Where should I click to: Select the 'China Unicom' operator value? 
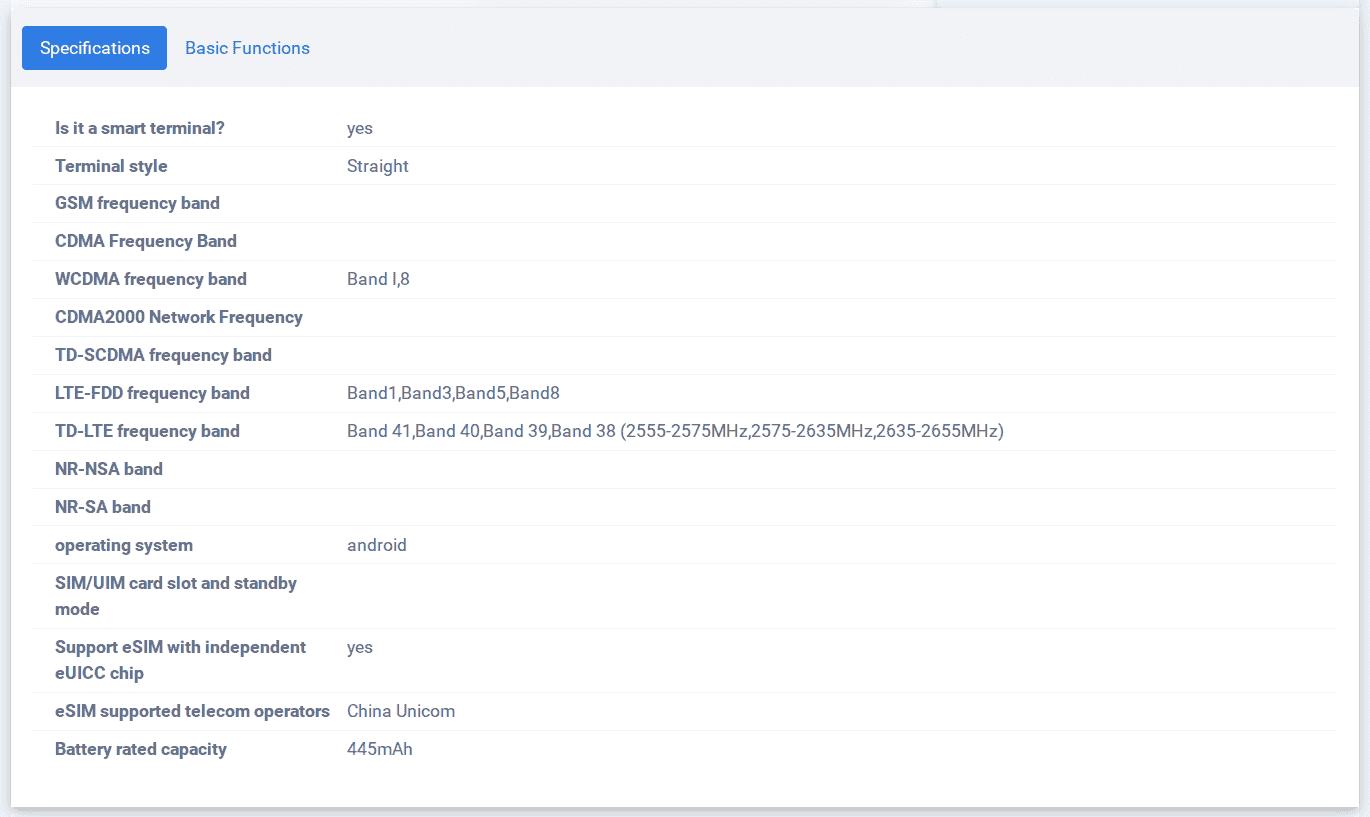[400, 711]
